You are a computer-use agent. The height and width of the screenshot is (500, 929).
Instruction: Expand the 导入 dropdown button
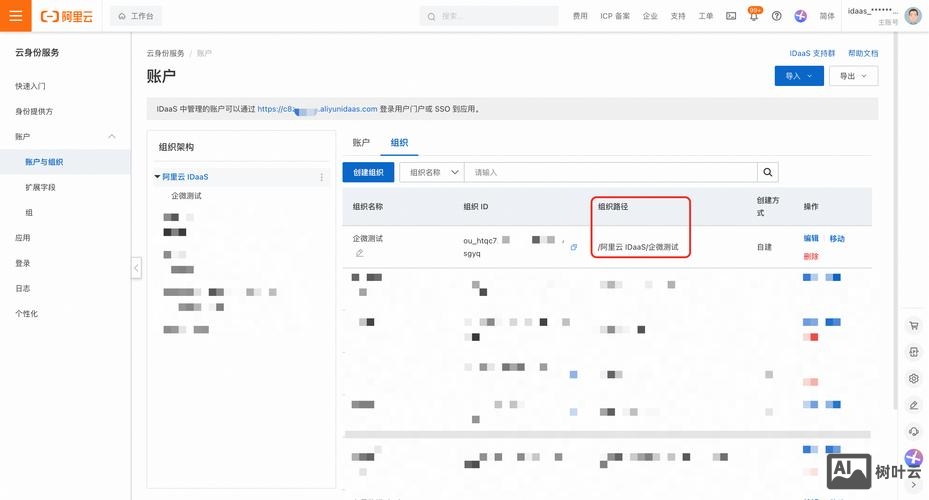(798, 76)
